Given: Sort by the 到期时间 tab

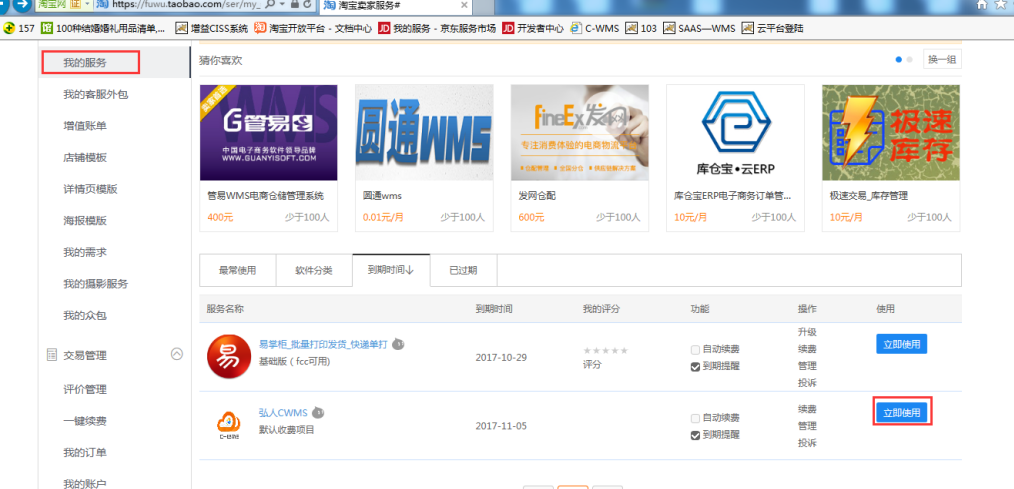Looking at the screenshot, I should [391, 270].
